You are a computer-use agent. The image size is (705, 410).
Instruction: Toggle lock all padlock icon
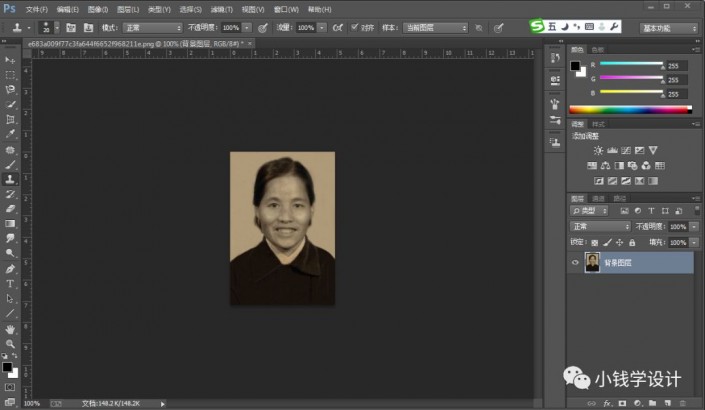click(x=632, y=243)
